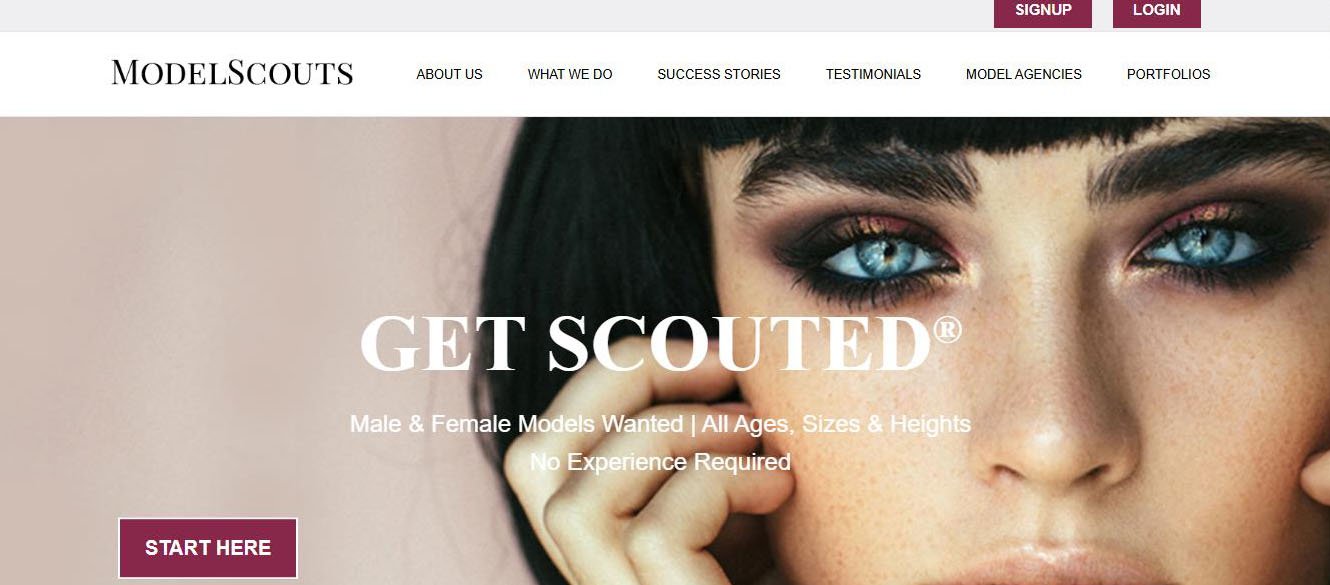1330x585 pixels.
Task: Click the SIGNUP button
Action: click(x=1043, y=11)
